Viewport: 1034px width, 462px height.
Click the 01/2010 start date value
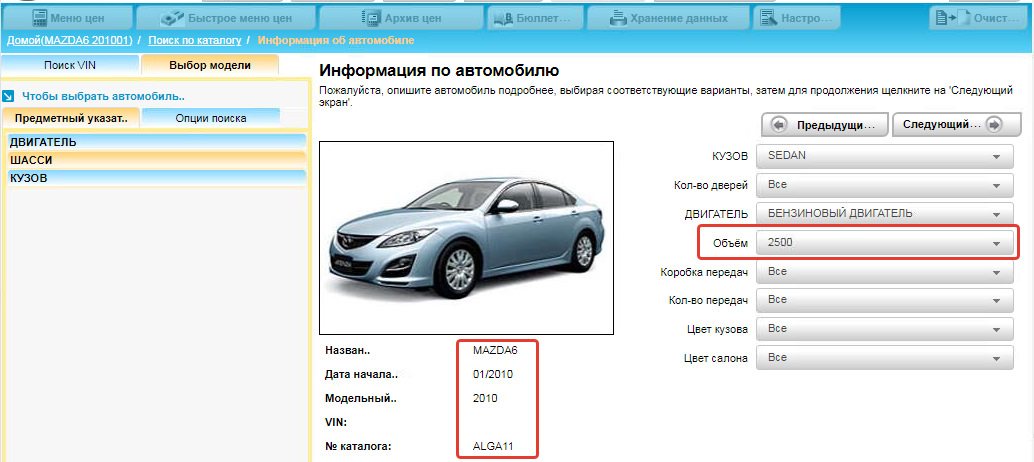493,374
